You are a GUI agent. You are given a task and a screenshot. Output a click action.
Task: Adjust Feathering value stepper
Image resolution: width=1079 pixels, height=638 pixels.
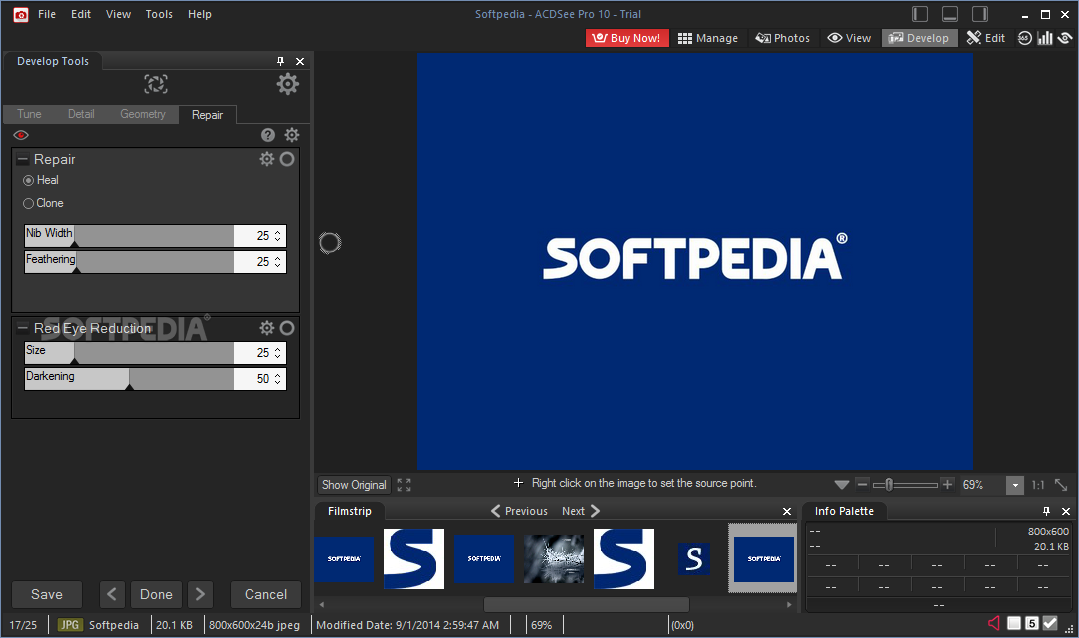pyautogui.click(x=277, y=262)
